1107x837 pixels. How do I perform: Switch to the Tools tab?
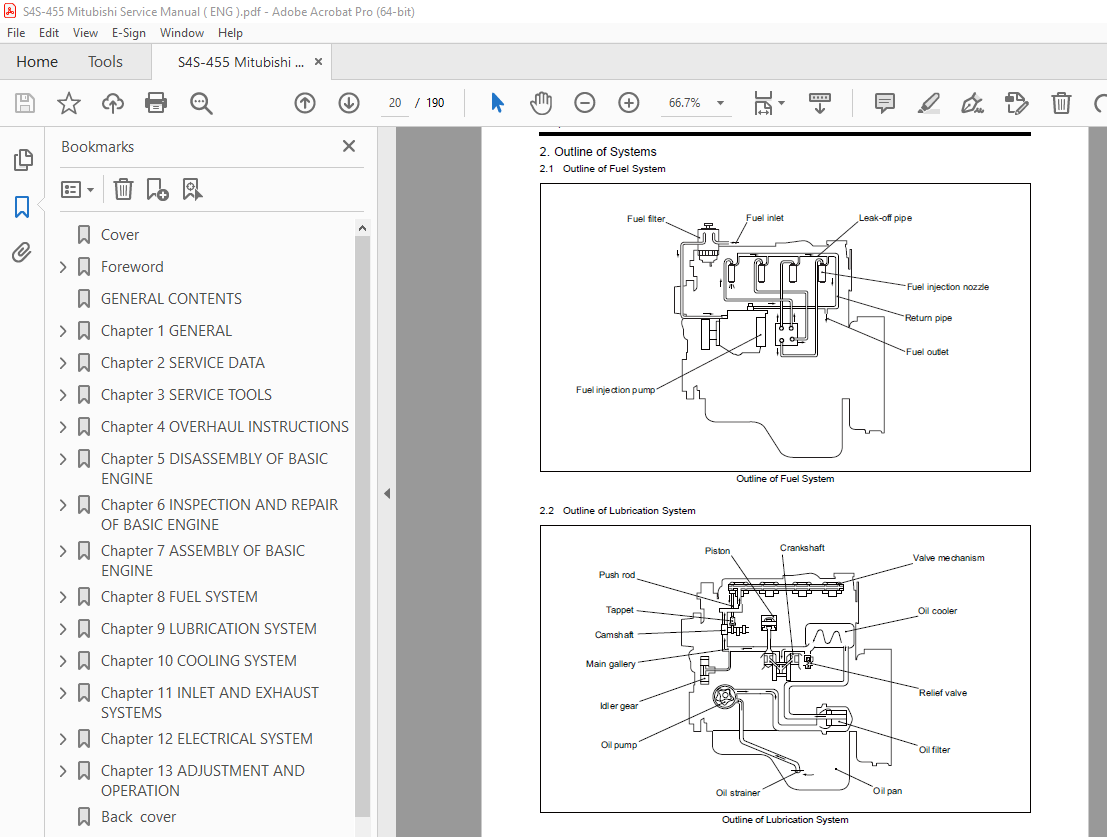pyautogui.click(x=105, y=62)
